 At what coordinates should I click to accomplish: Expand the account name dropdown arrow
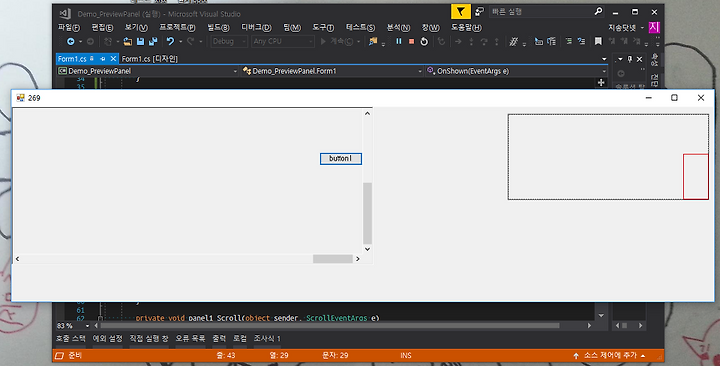642,28
